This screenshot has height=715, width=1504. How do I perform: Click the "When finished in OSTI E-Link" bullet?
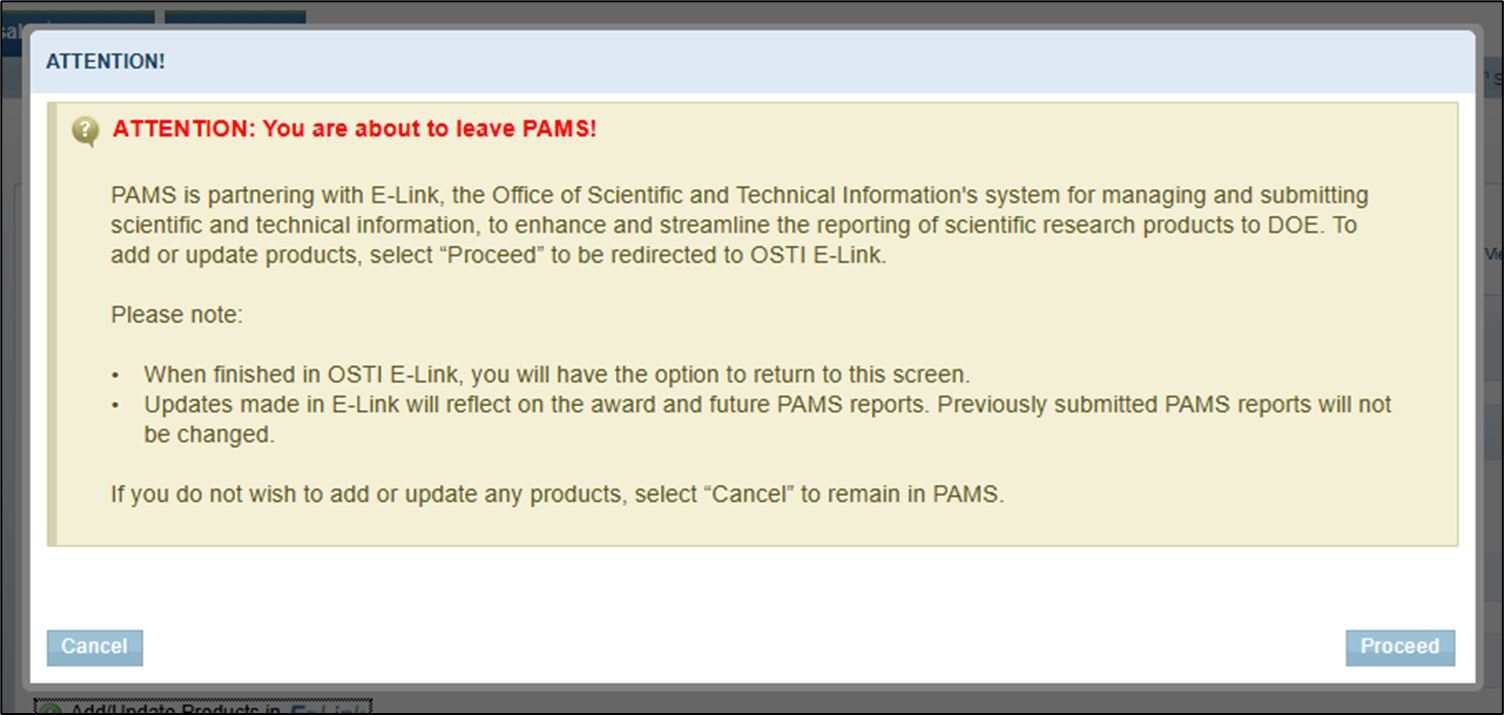(557, 375)
